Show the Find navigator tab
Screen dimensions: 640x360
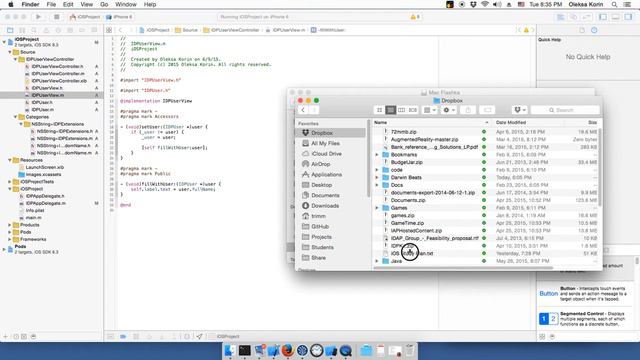click(34, 30)
